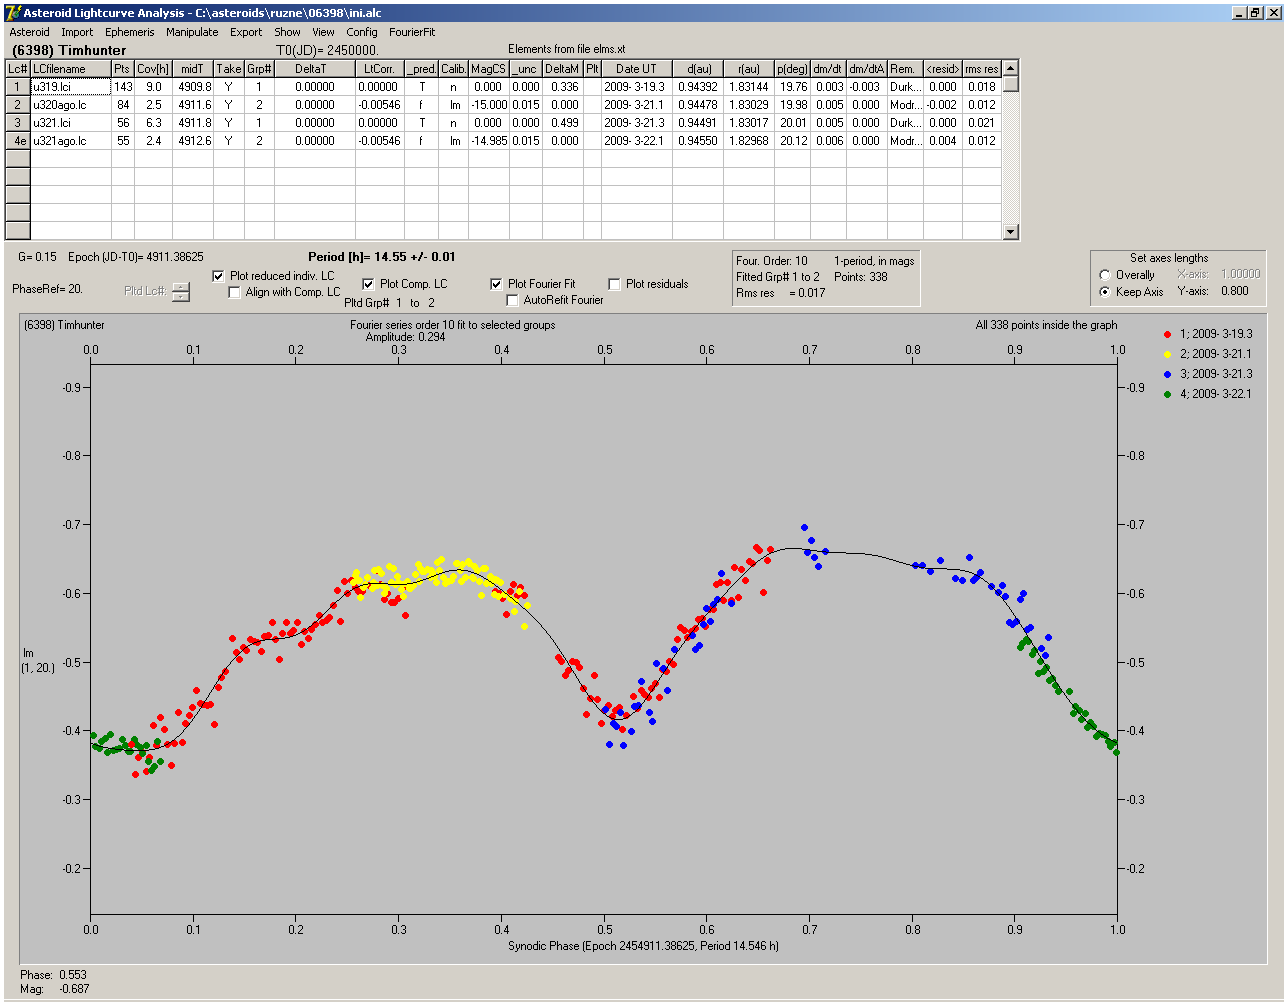Click the X-axis length field
The width and height of the screenshot is (1288, 1002).
(x=1239, y=275)
